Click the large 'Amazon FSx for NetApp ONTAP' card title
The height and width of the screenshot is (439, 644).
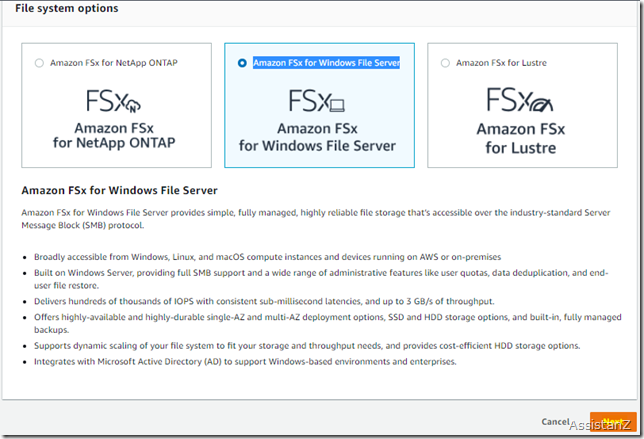click(x=114, y=136)
